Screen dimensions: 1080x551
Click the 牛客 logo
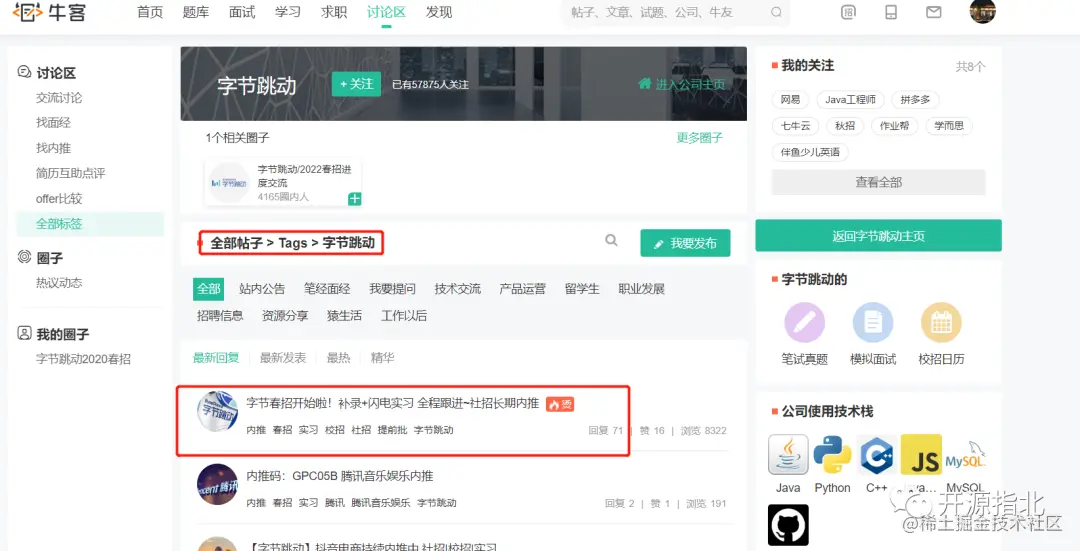pos(48,12)
